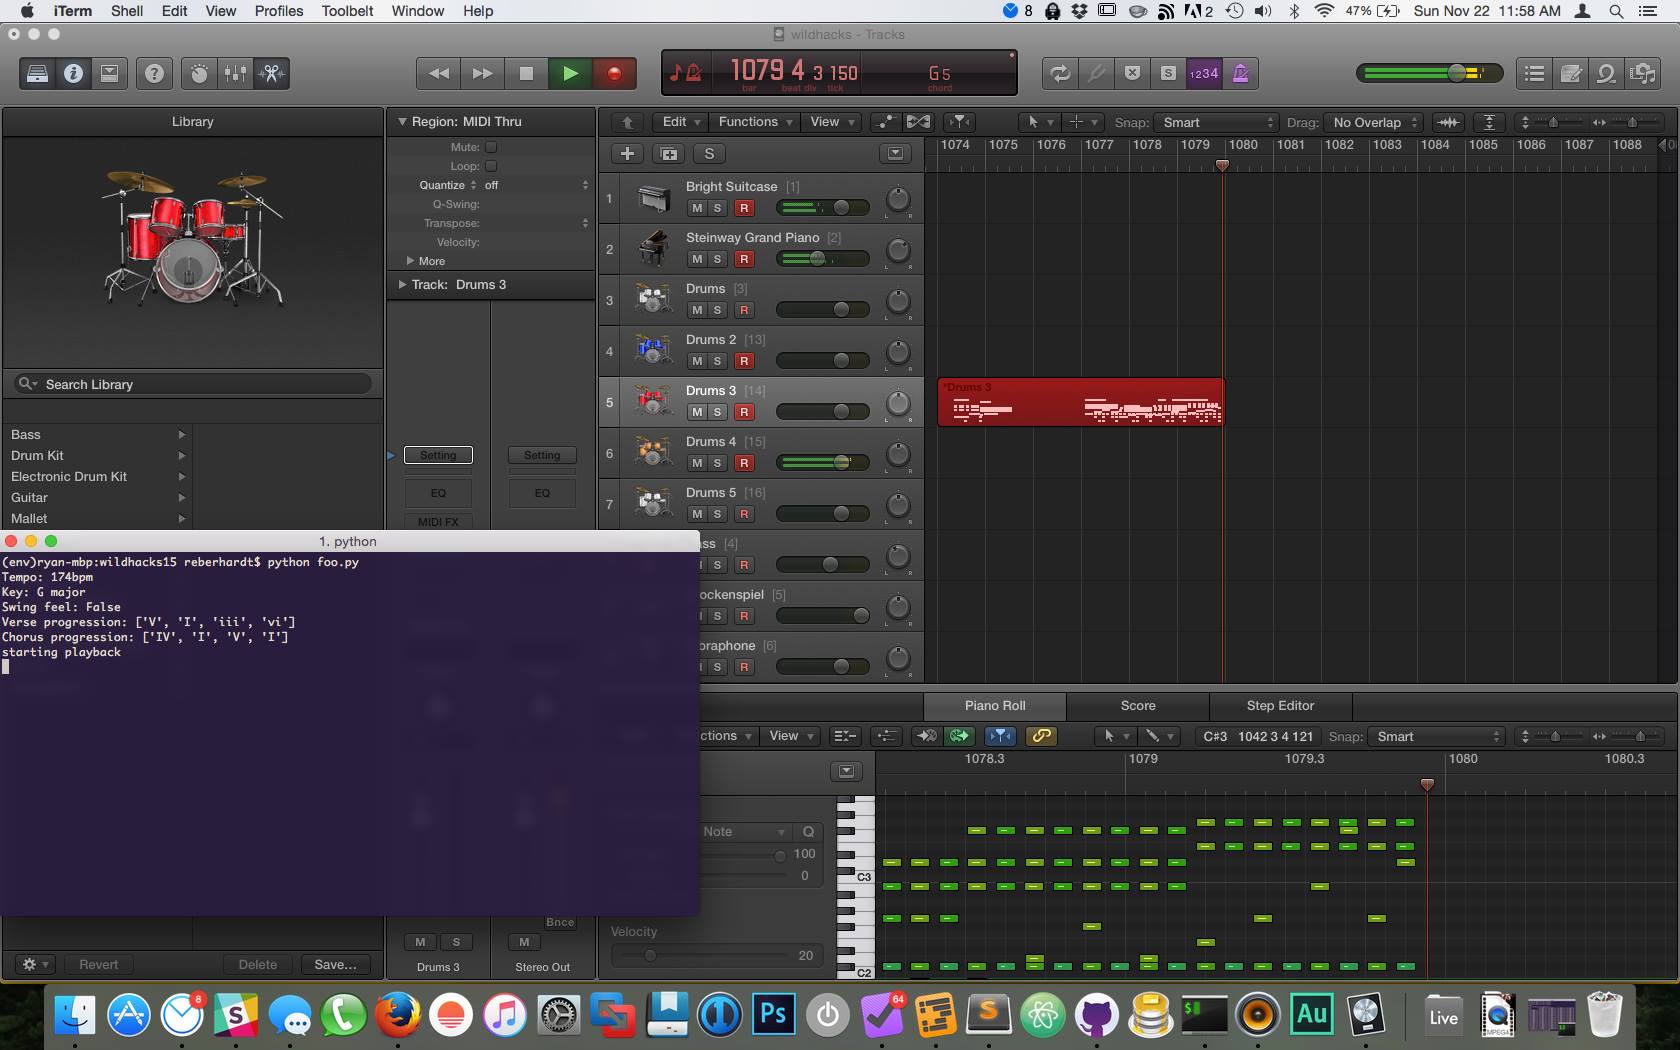Click the Stop transport button
1680x1050 pixels.
[x=526, y=73]
